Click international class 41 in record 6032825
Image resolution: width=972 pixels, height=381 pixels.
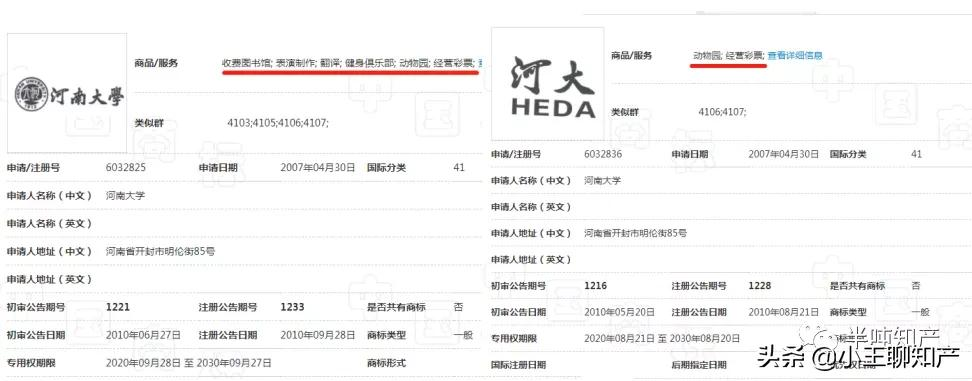(459, 168)
